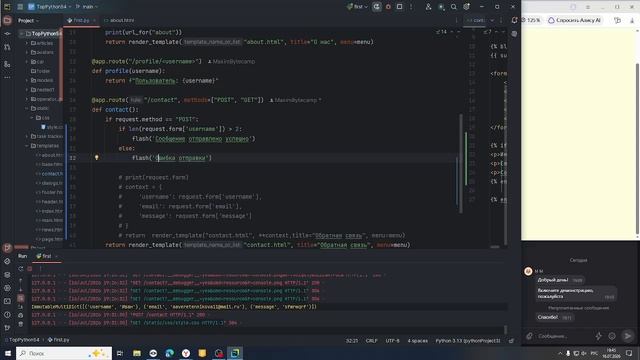This screenshot has width=640, height=360.
Task: Click the send message arrow button in chat
Action: click(628, 336)
